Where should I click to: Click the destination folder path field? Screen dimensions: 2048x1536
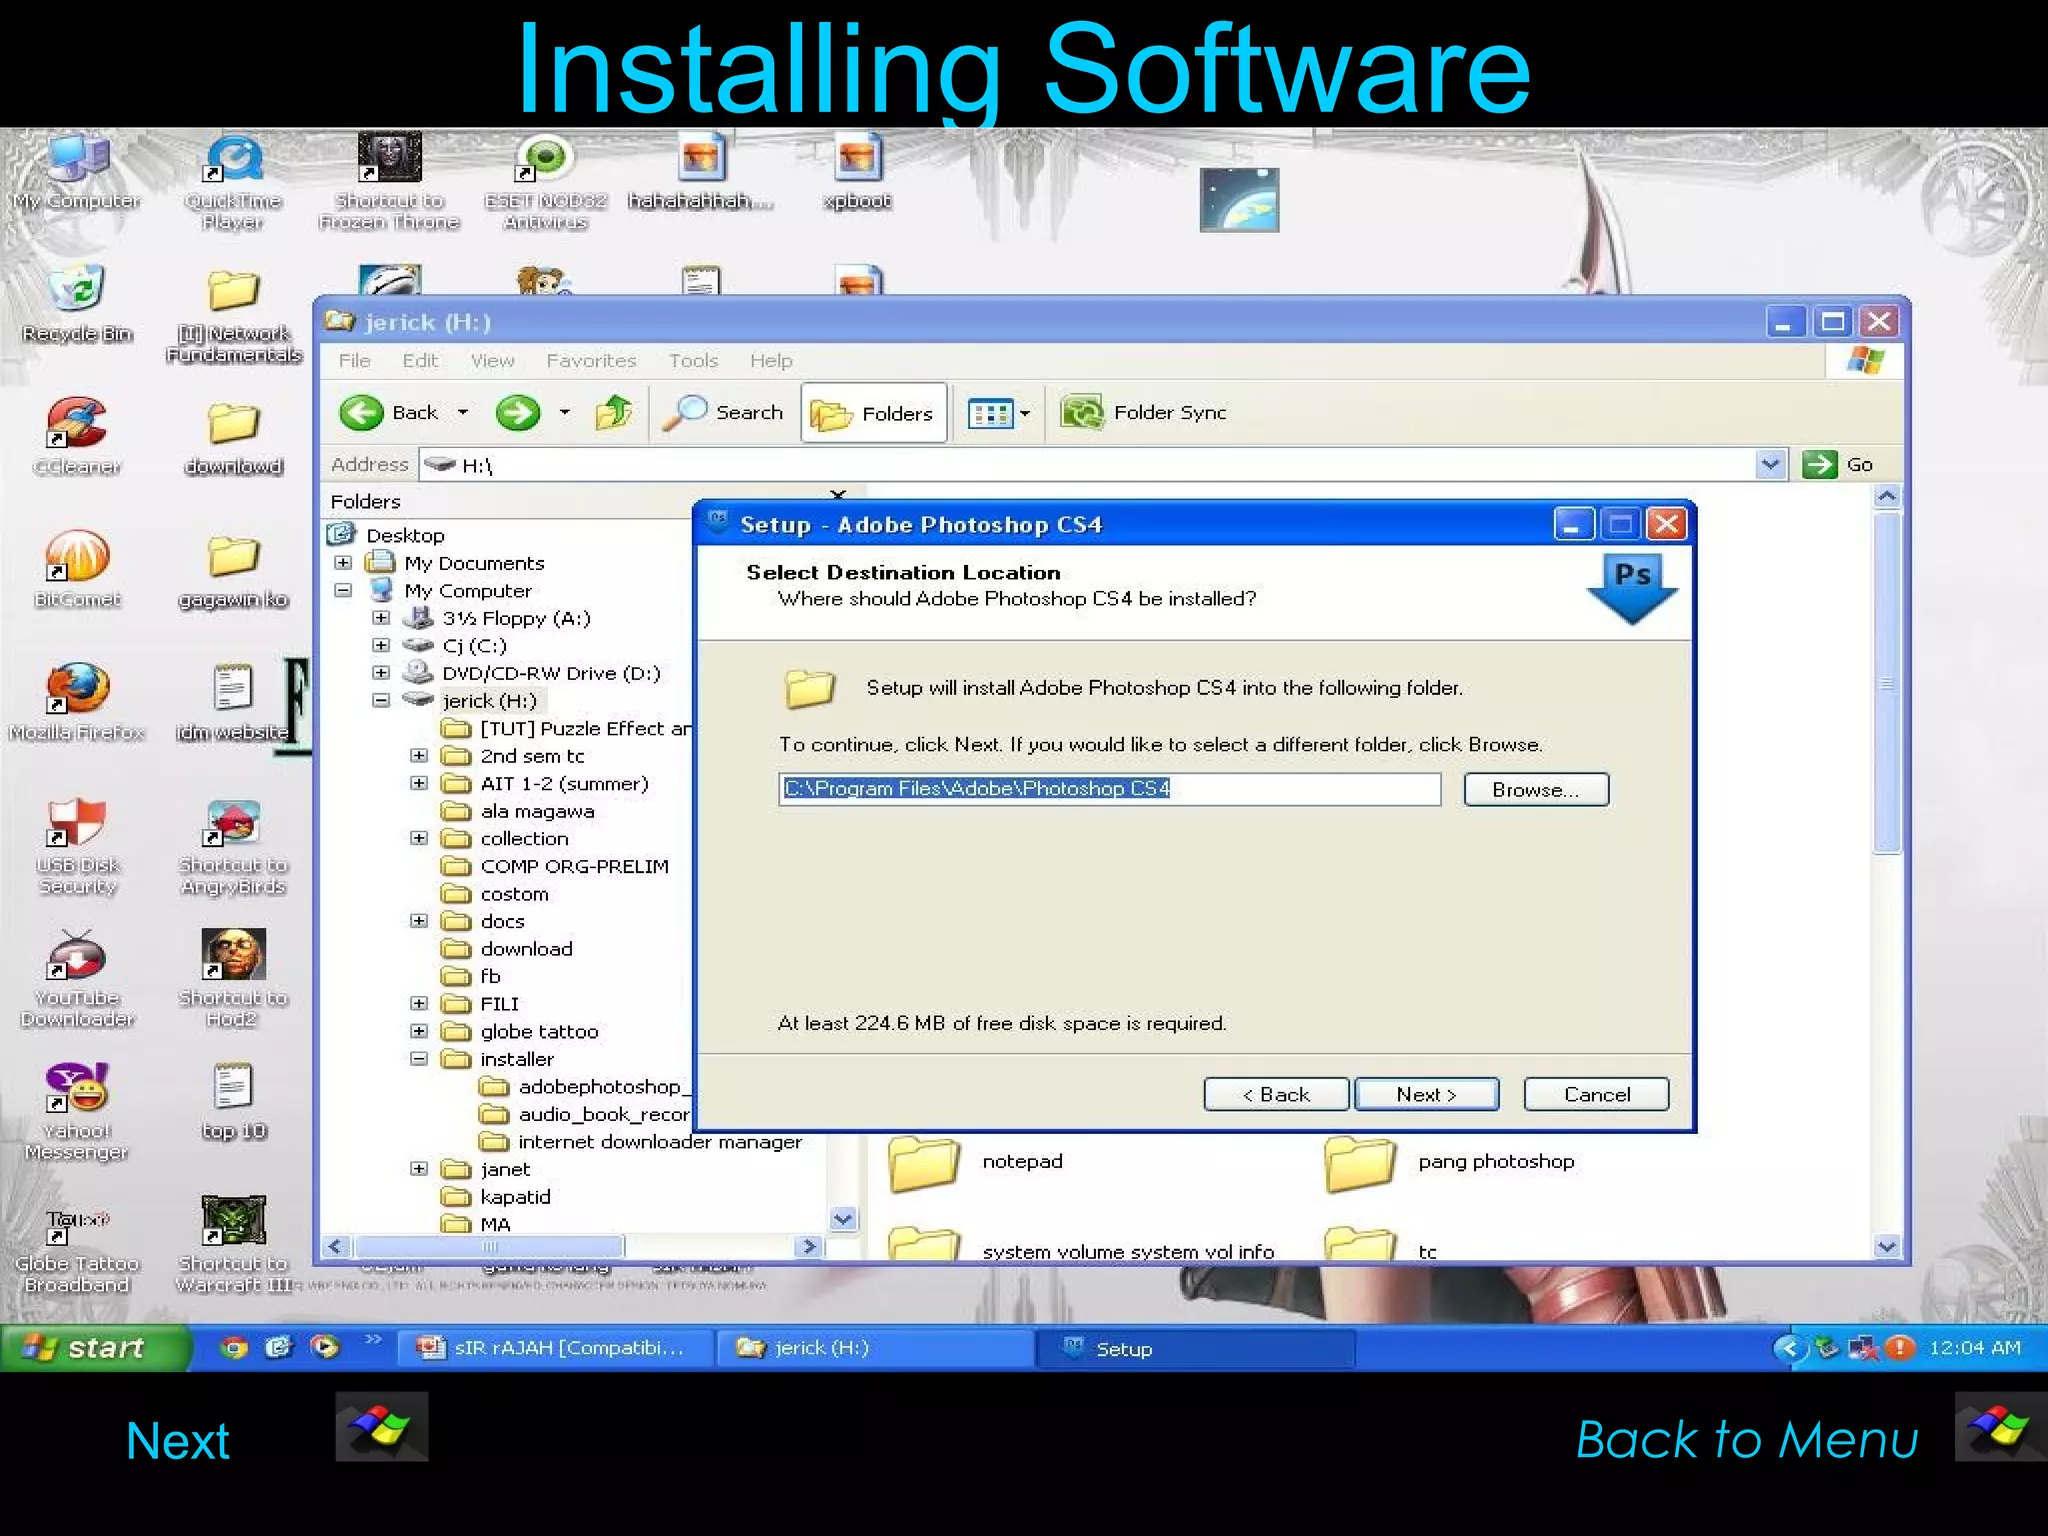(1110, 789)
